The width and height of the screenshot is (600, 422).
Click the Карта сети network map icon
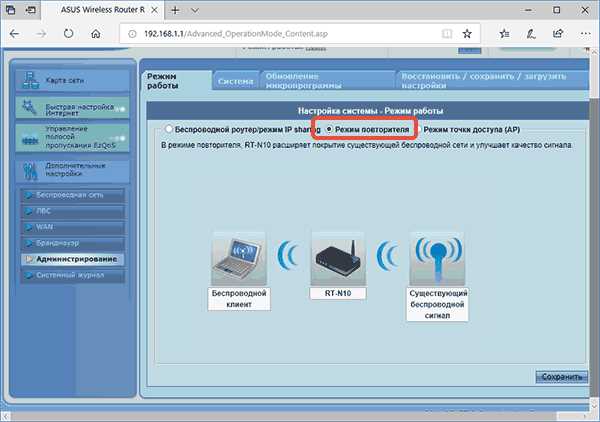[x=30, y=80]
